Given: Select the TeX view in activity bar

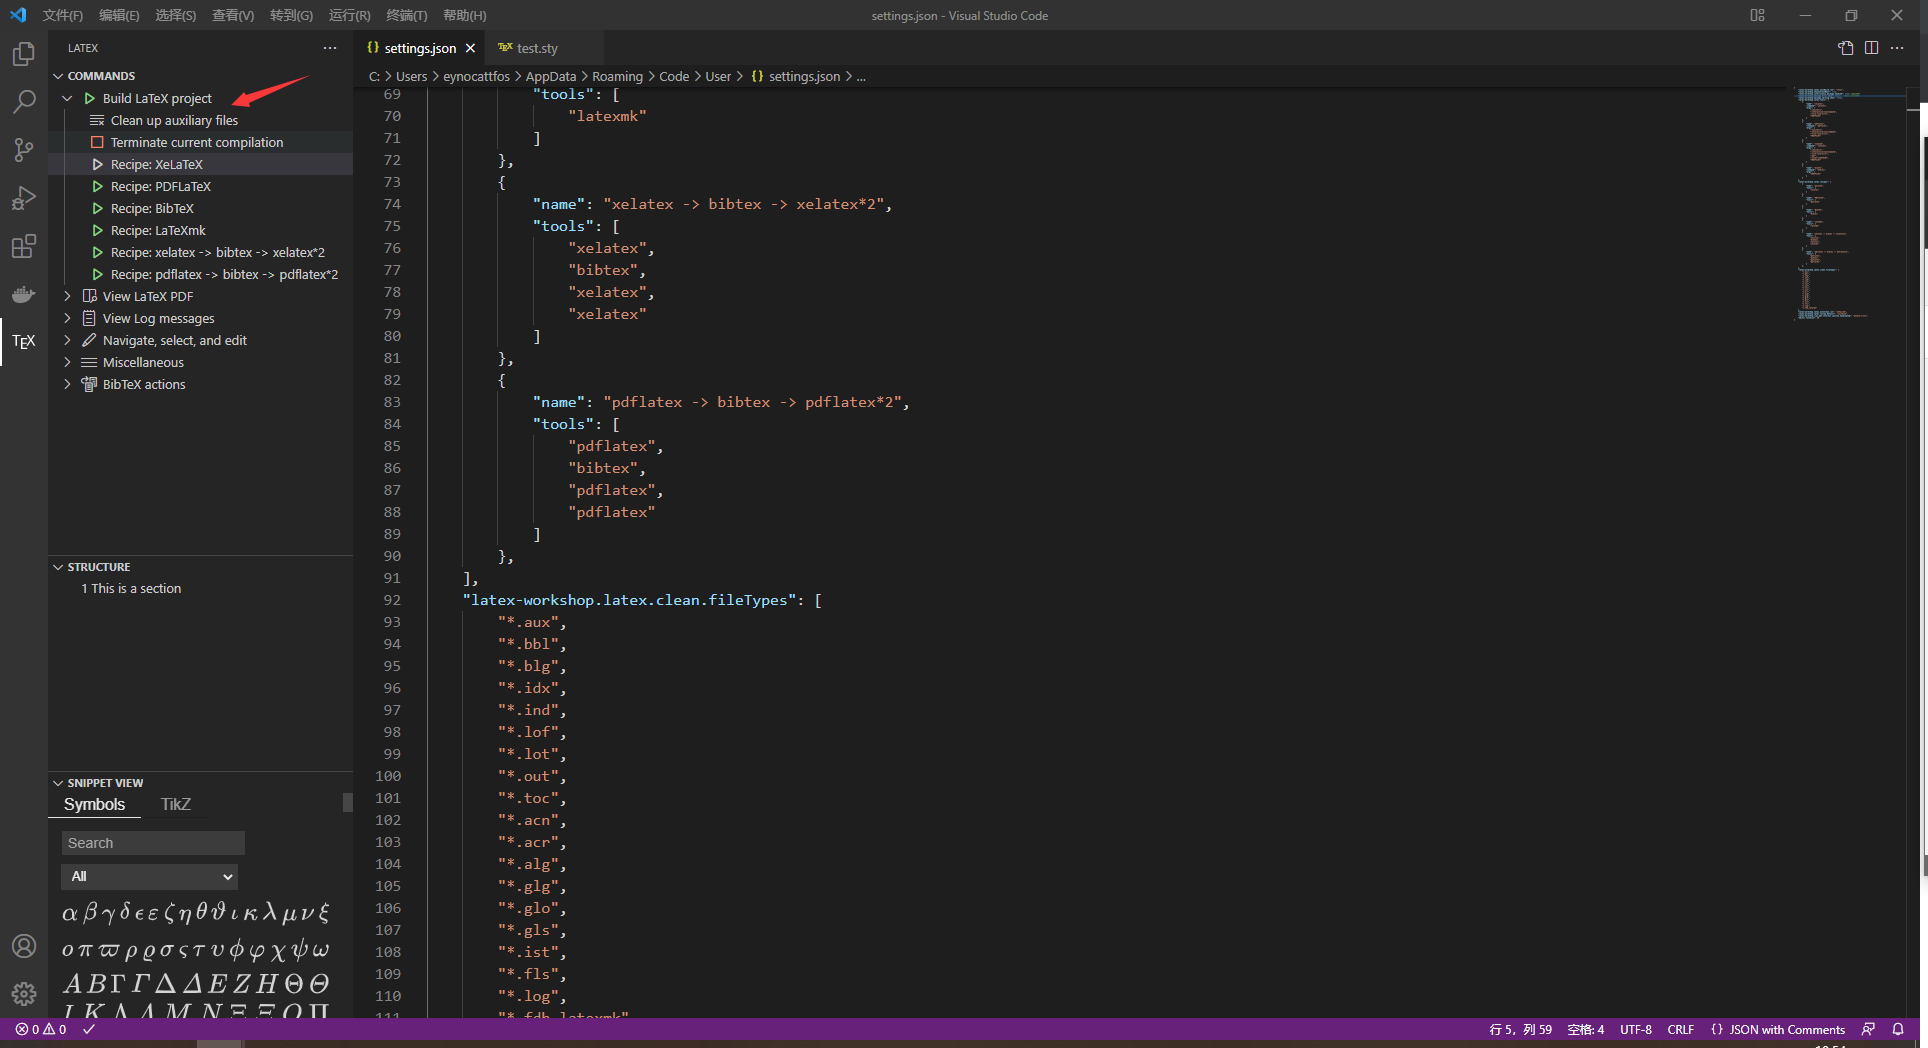Looking at the screenshot, I should coord(24,342).
